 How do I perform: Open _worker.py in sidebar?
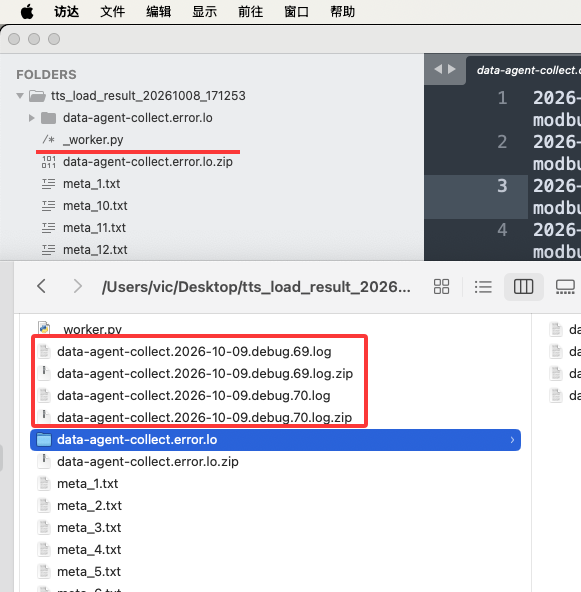point(93,140)
